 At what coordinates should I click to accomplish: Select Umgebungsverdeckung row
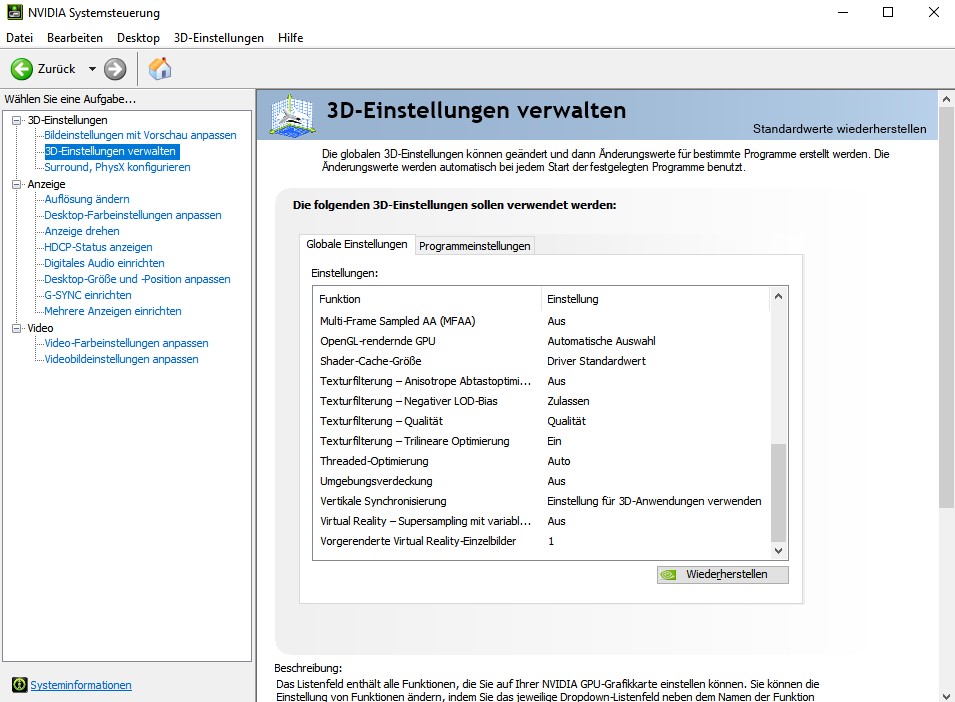click(x=541, y=481)
